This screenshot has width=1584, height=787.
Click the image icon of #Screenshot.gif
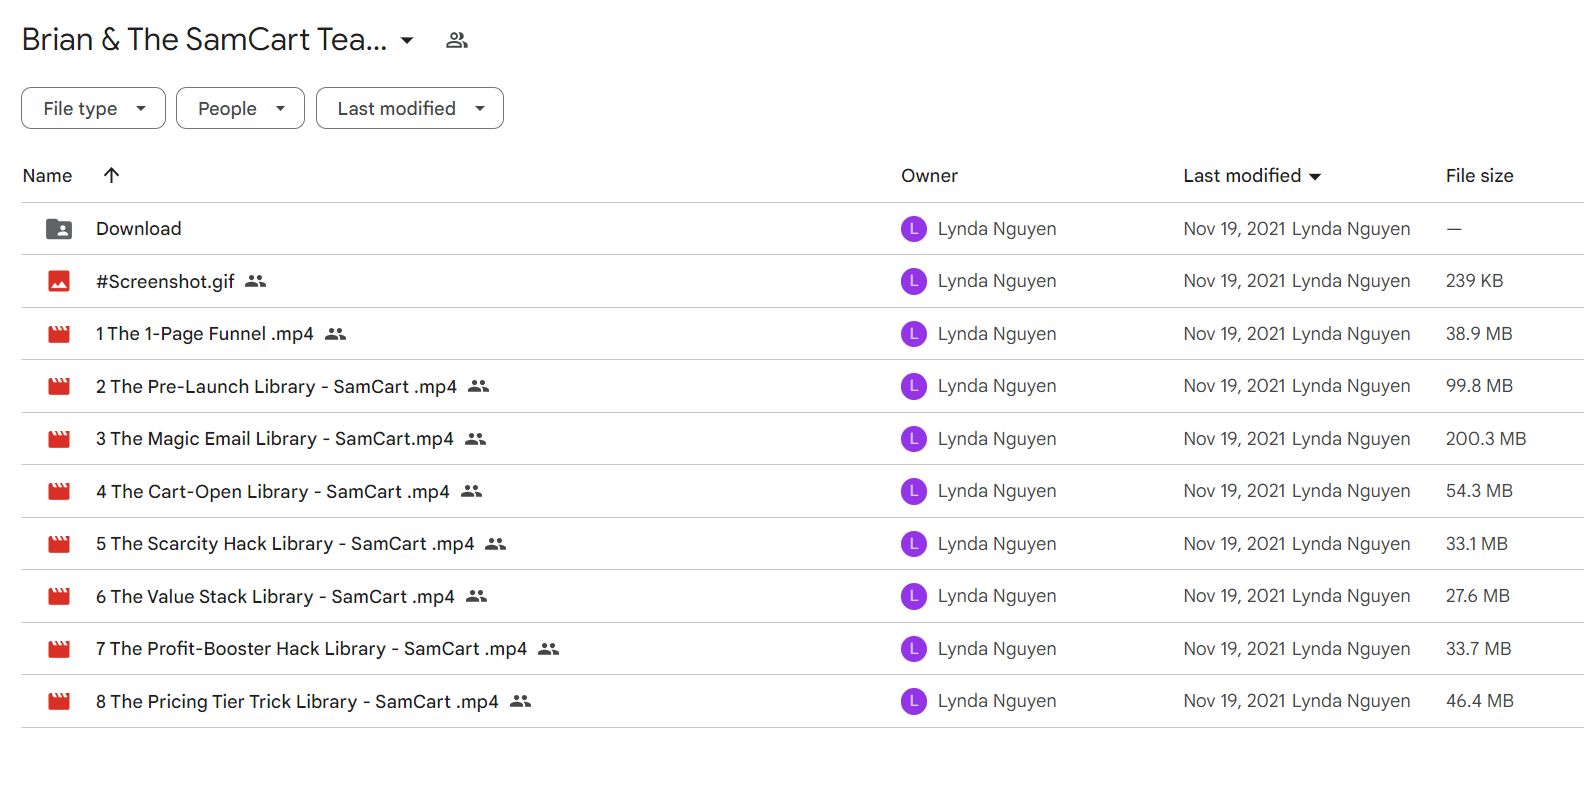point(59,281)
